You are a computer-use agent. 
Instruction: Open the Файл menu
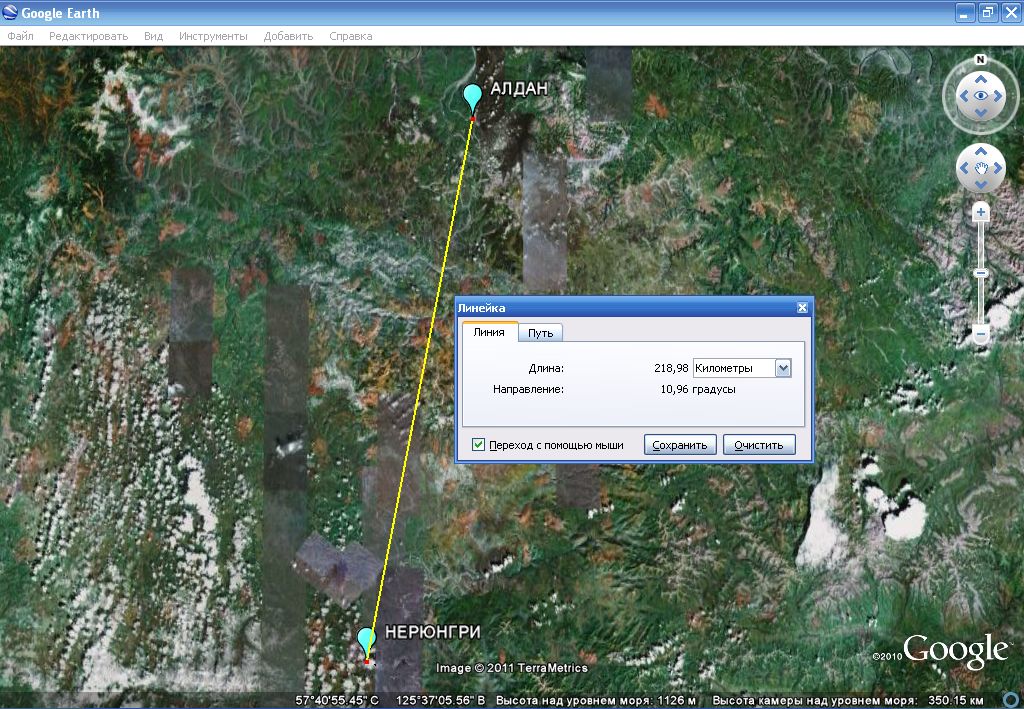click(20, 36)
